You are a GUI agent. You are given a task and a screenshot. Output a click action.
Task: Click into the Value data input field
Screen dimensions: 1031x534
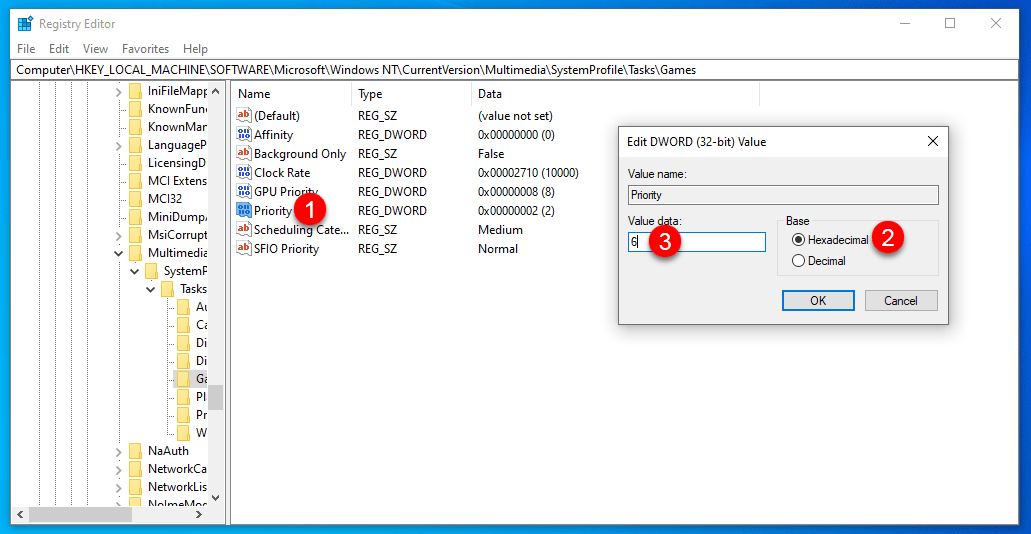click(697, 241)
